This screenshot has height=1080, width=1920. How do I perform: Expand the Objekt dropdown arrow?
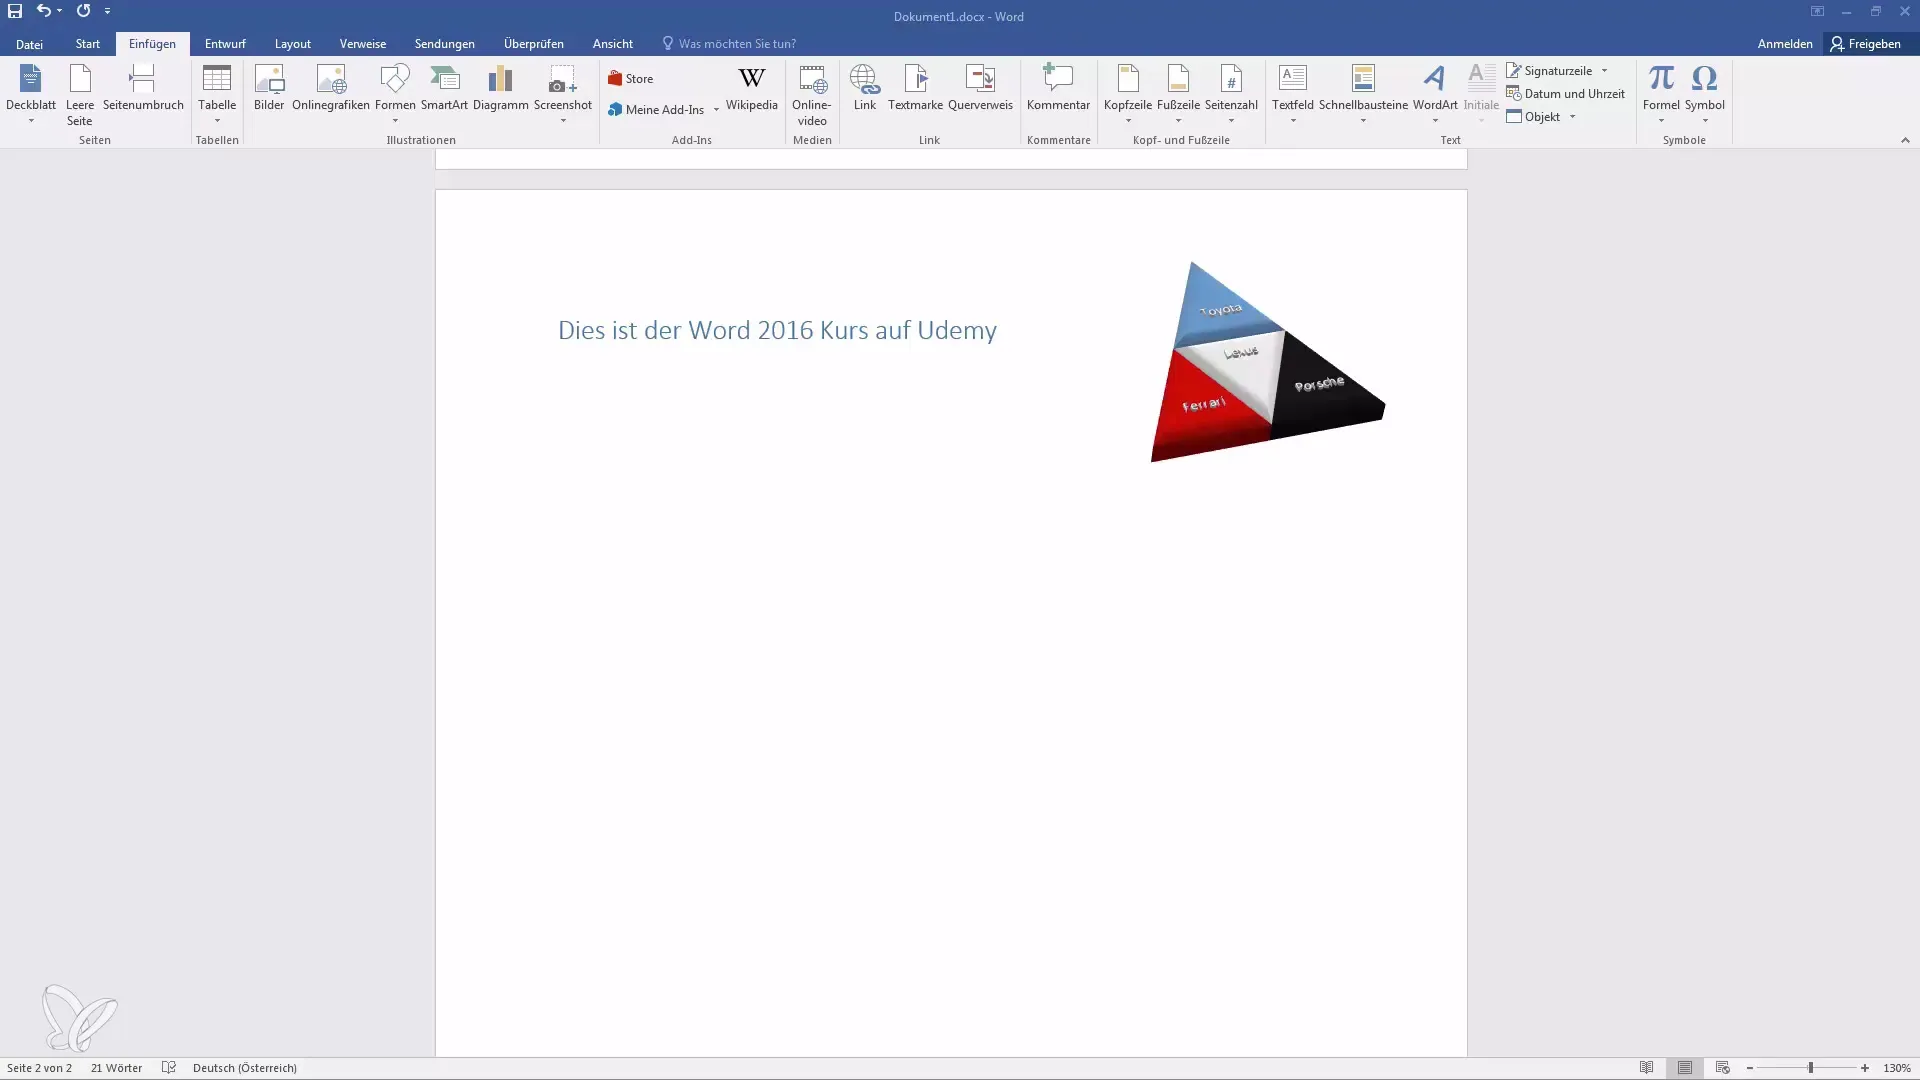tap(1572, 117)
